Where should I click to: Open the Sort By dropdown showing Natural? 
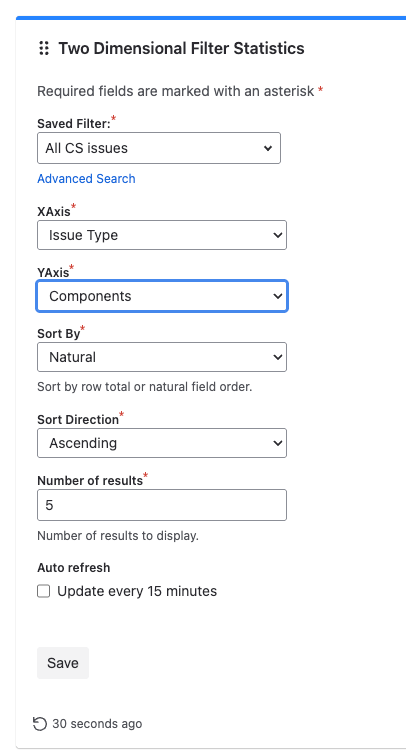(x=162, y=357)
